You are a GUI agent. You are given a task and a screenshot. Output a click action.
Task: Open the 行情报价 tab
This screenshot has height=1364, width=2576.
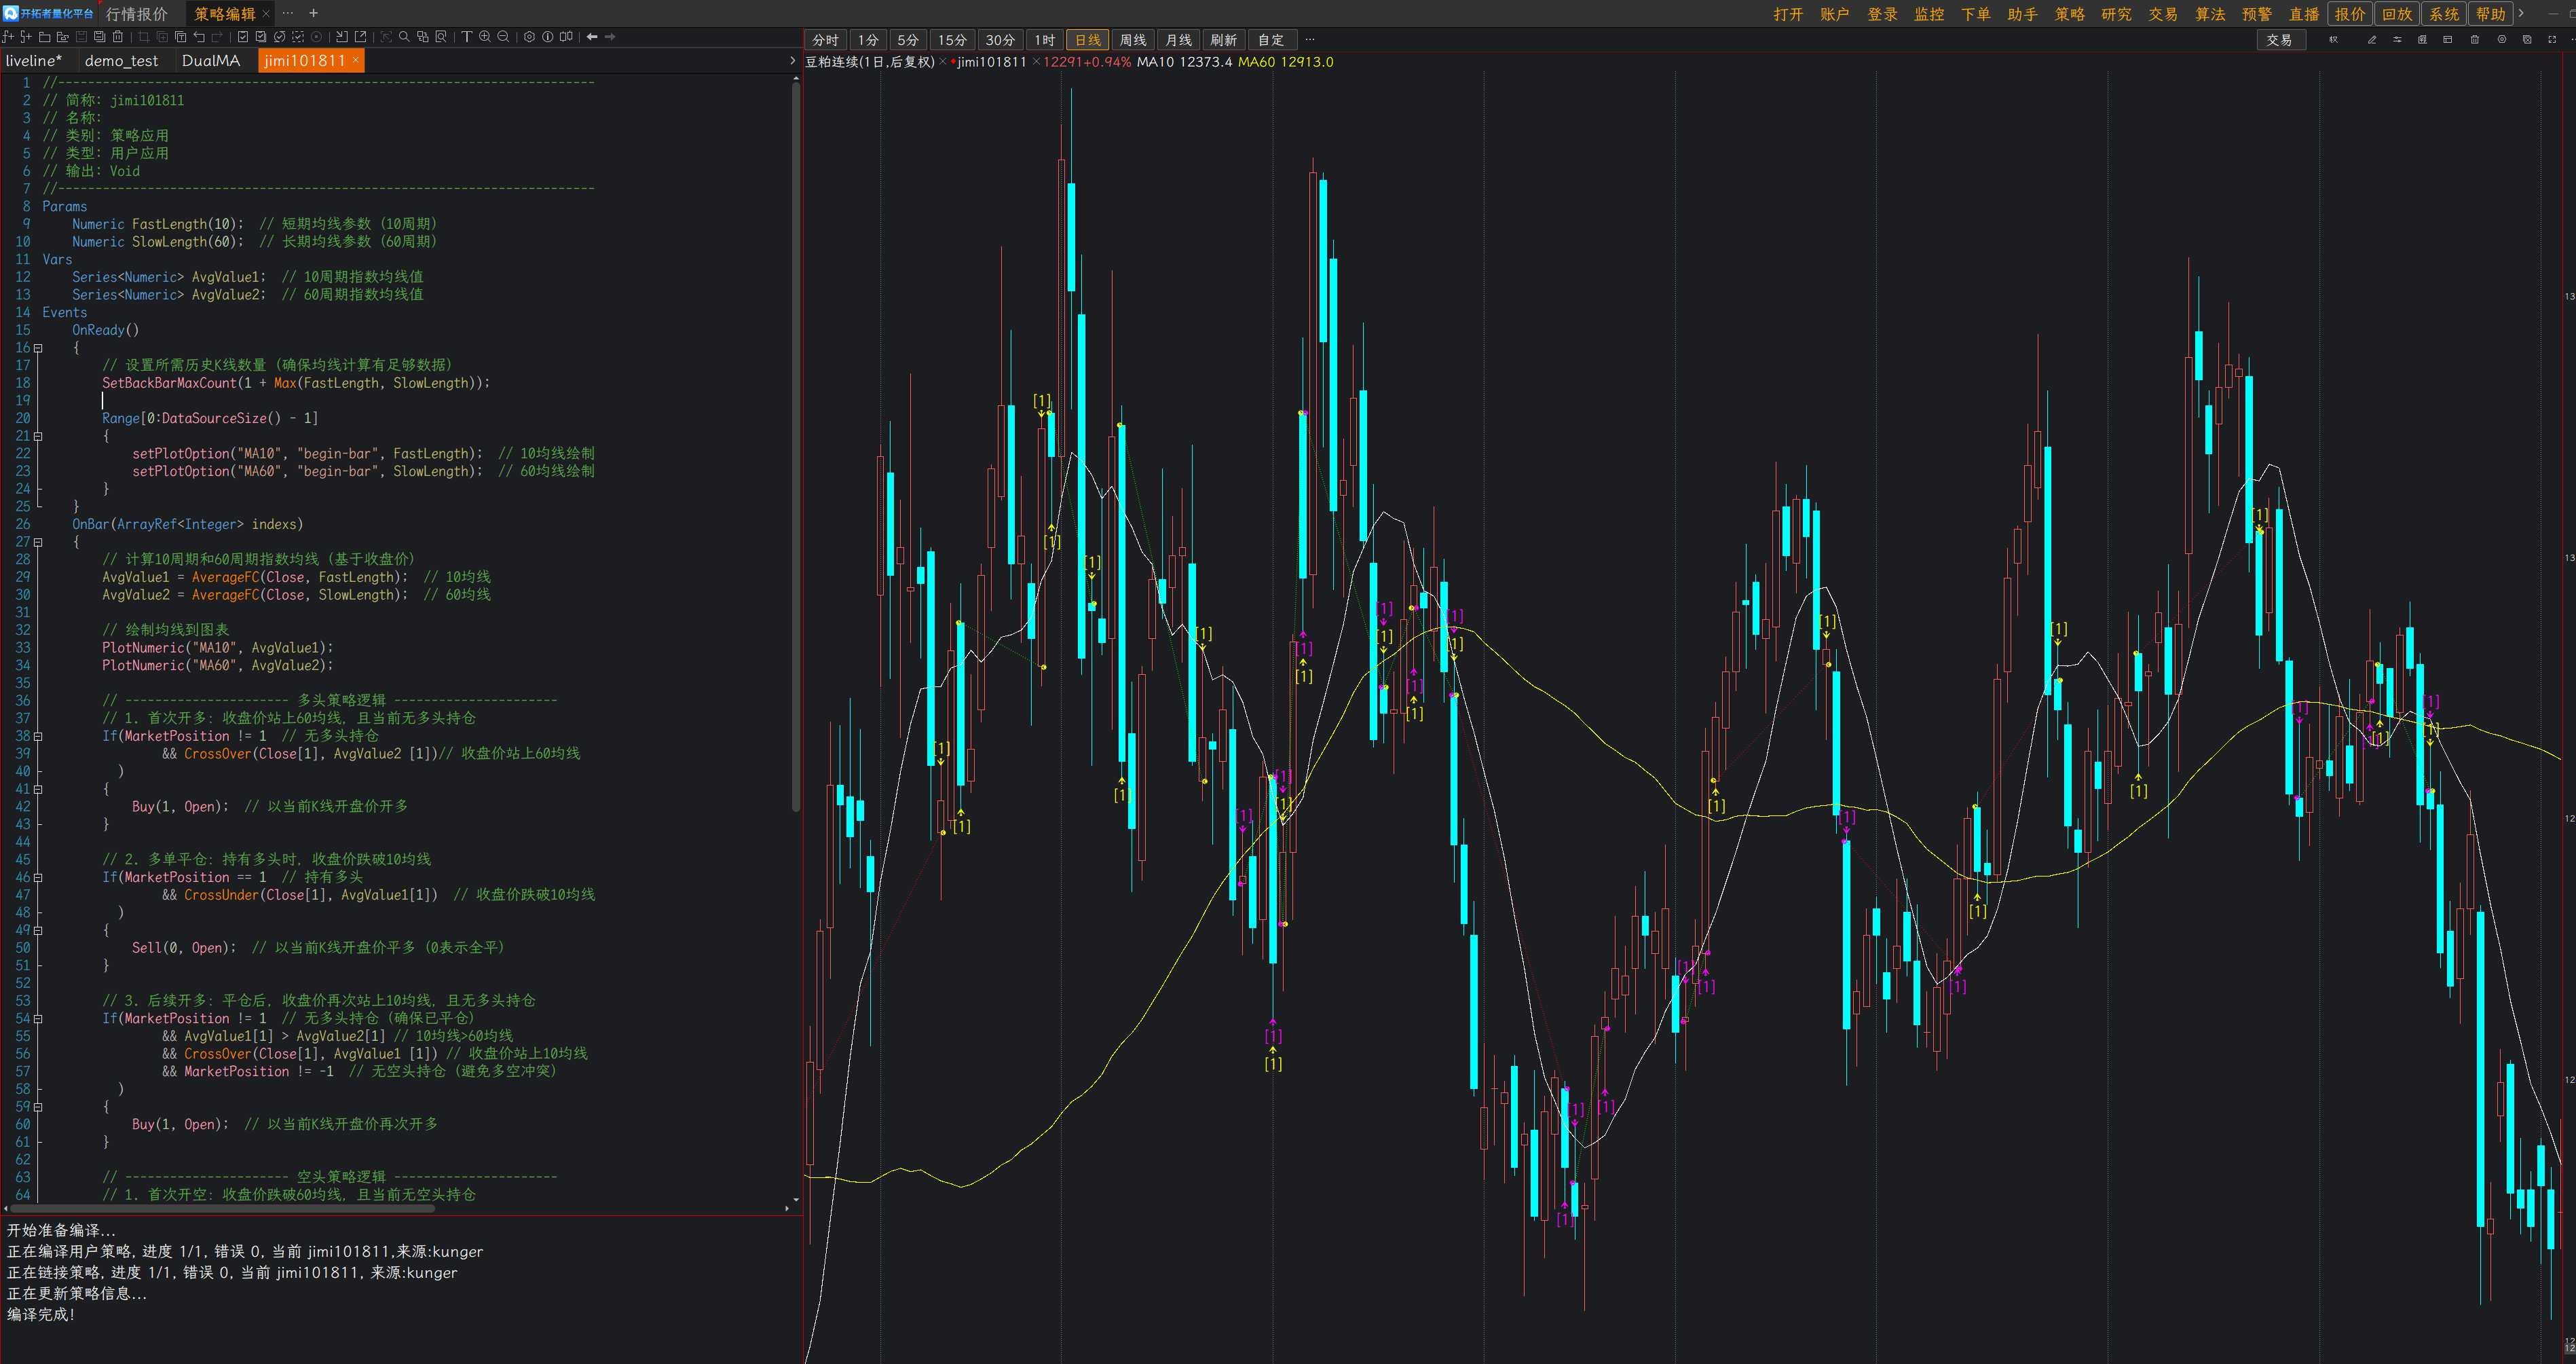[137, 14]
